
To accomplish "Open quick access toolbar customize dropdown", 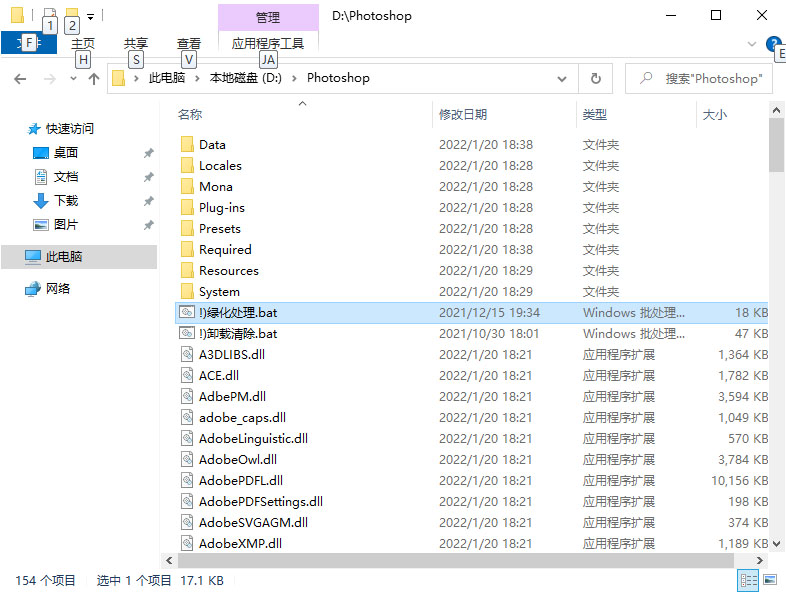I will [x=91, y=17].
